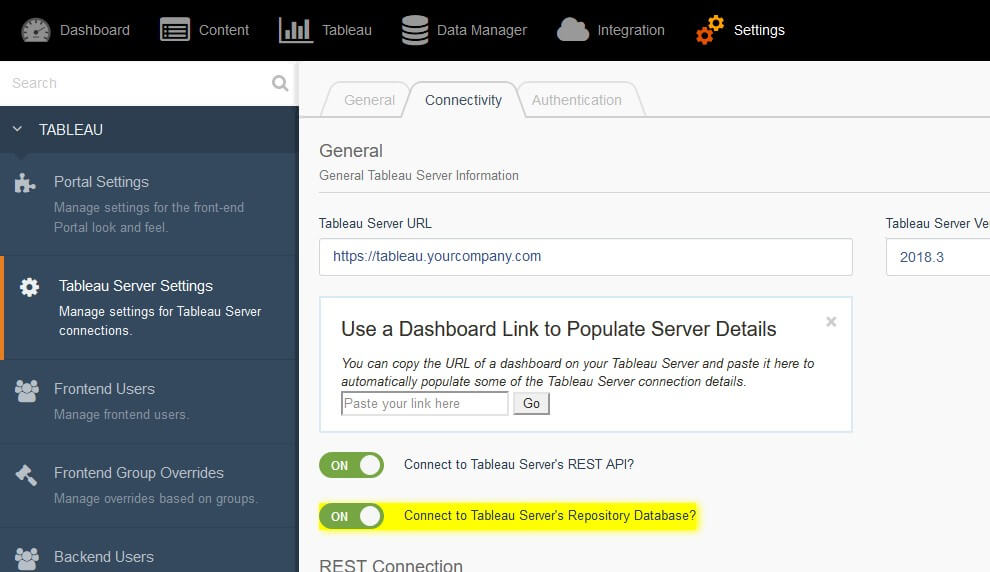Image resolution: width=990 pixels, height=572 pixels.
Task: Click the Portal Settings puzzle icon
Action: tap(25, 182)
